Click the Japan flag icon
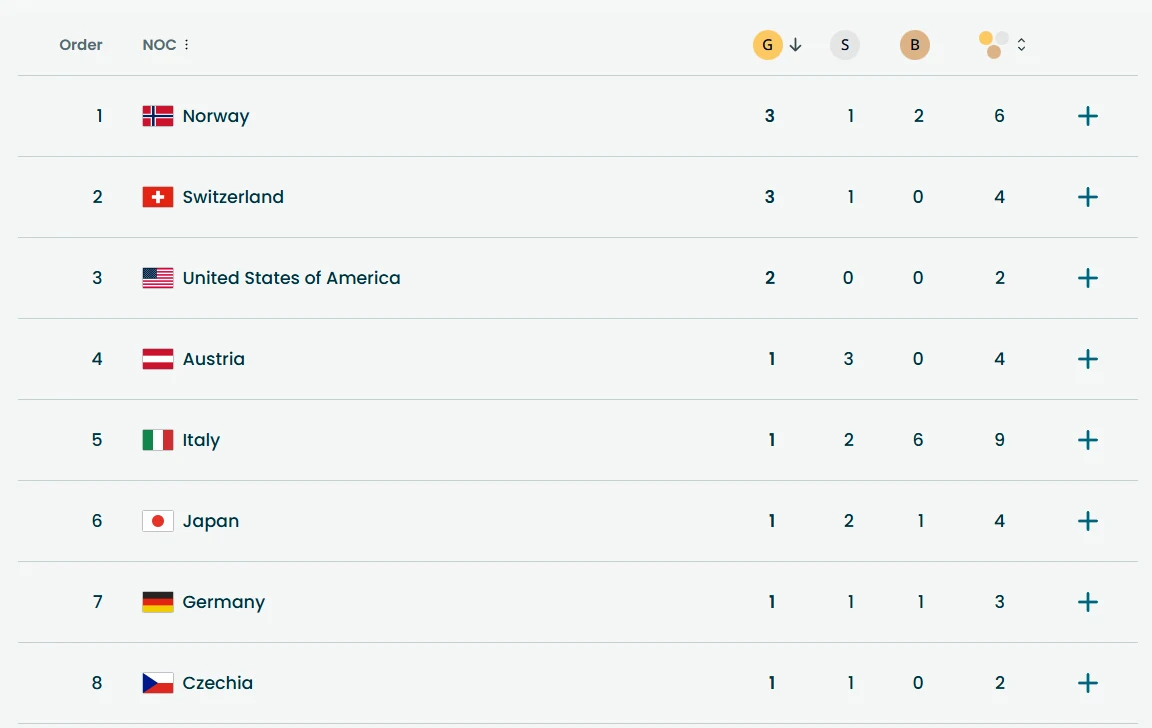Viewport: 1152px width, 728px height. pos(157,520)
